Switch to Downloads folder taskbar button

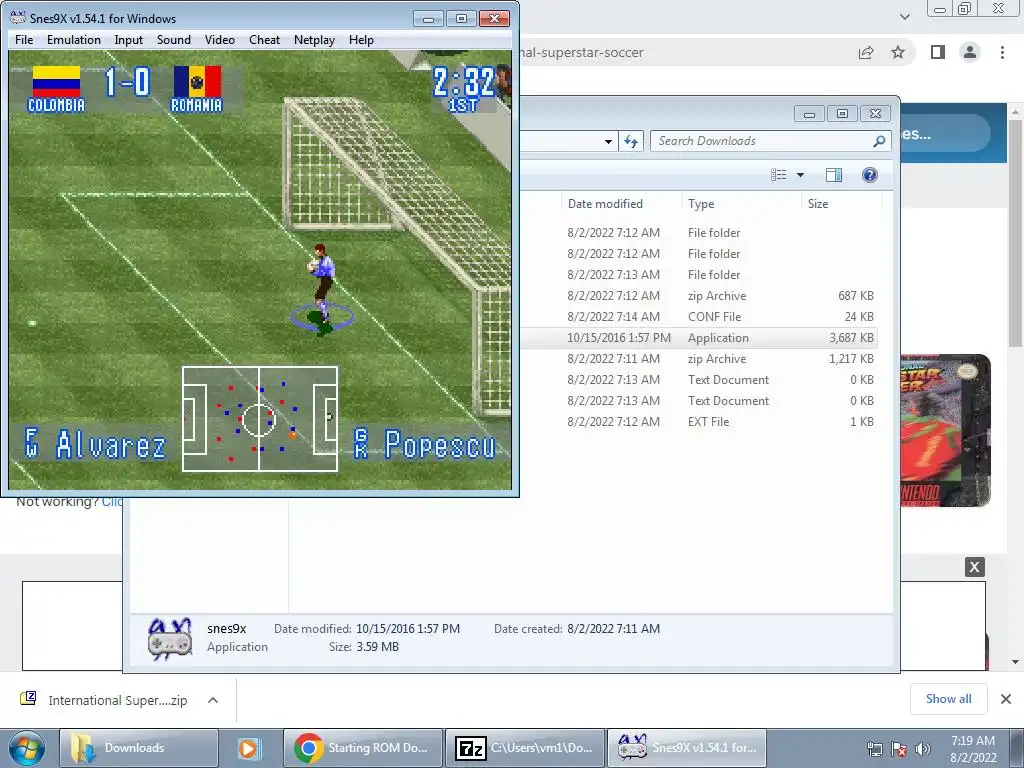pyautogui.click(x=138, y=748)
